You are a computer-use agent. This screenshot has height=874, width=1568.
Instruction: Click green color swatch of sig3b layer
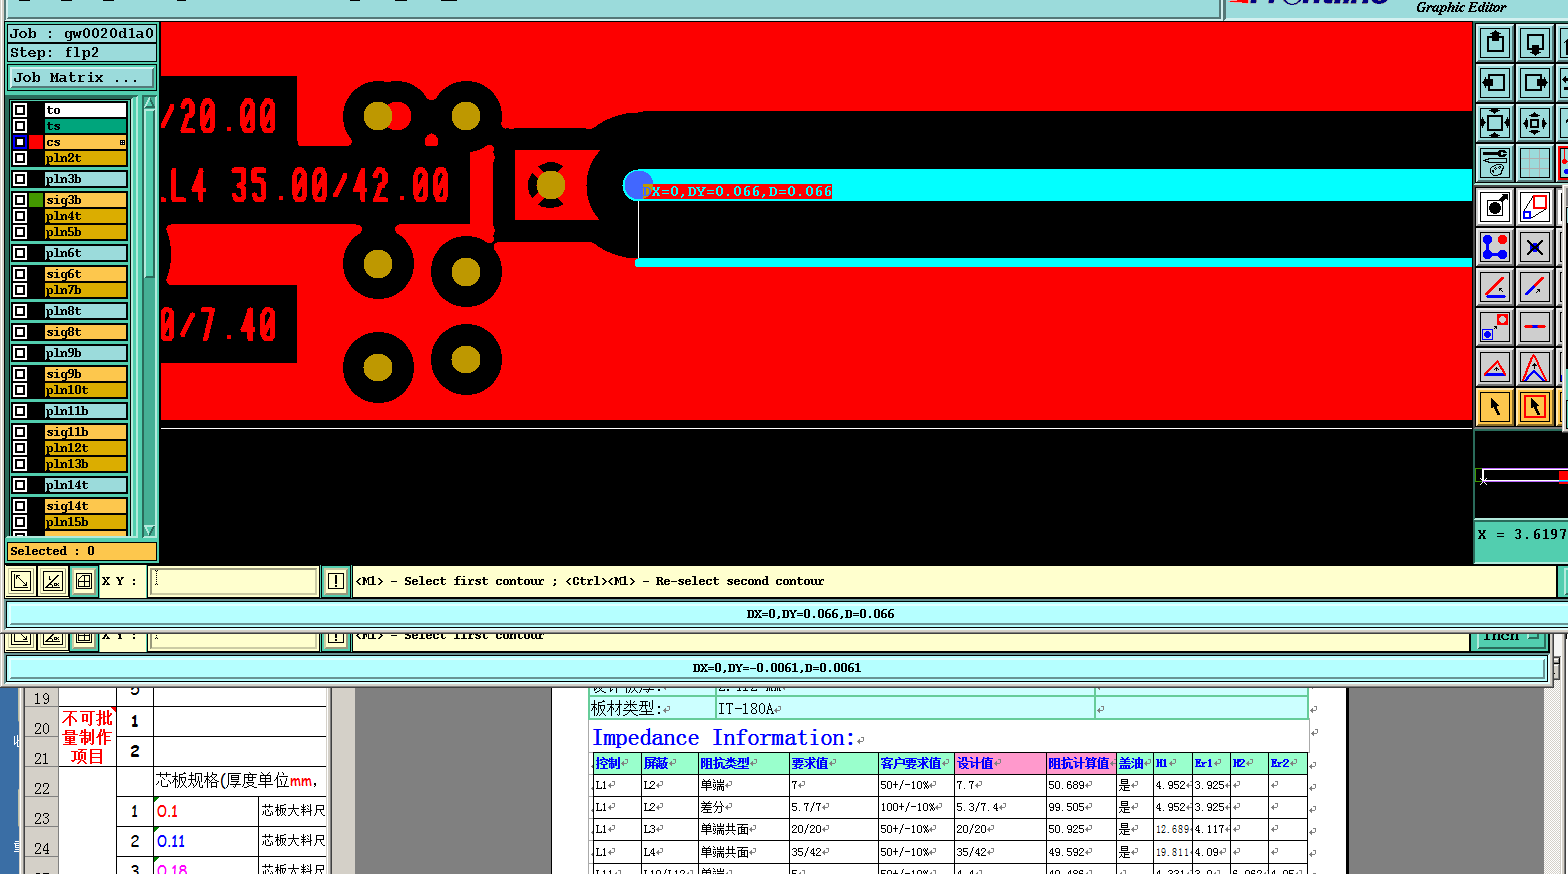37,200
